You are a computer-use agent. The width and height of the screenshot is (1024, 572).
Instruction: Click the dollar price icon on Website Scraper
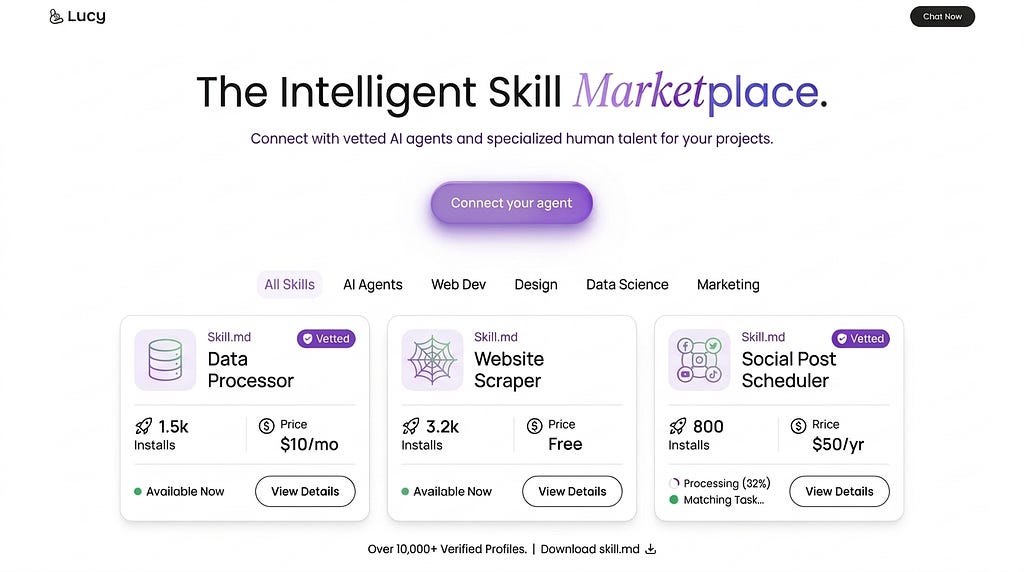534,426
